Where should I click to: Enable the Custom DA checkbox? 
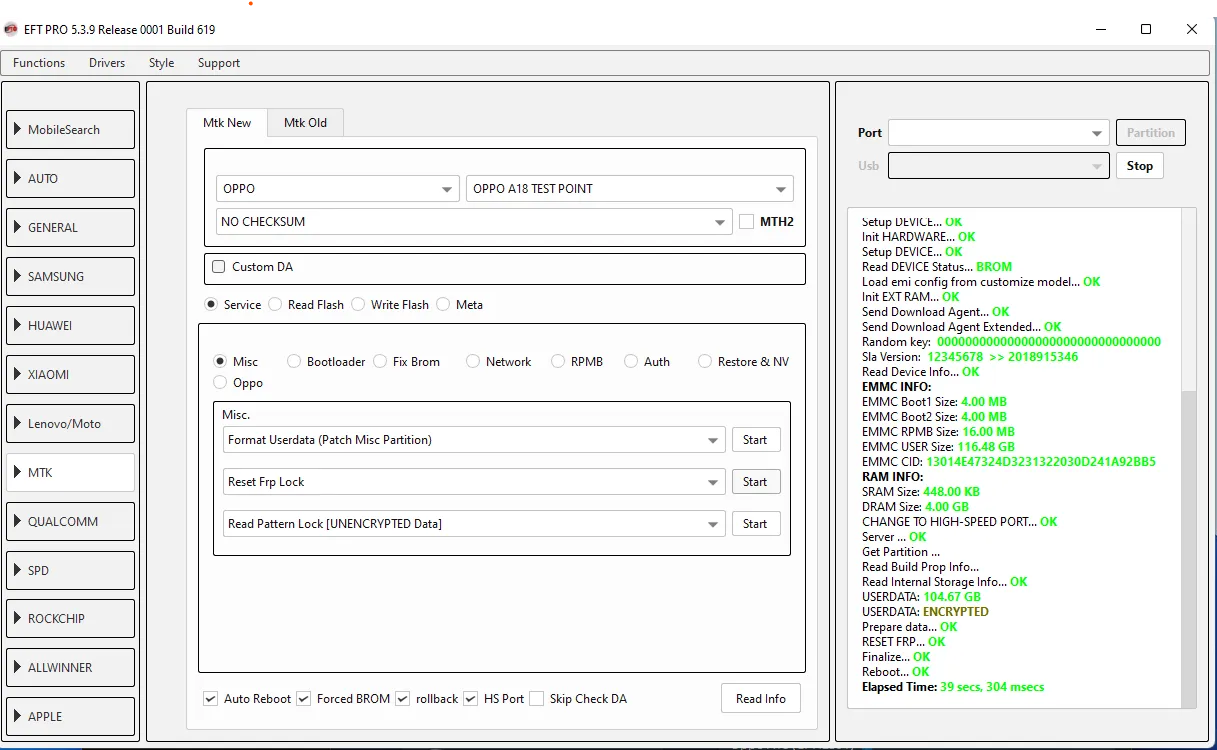tap(219, 267)
